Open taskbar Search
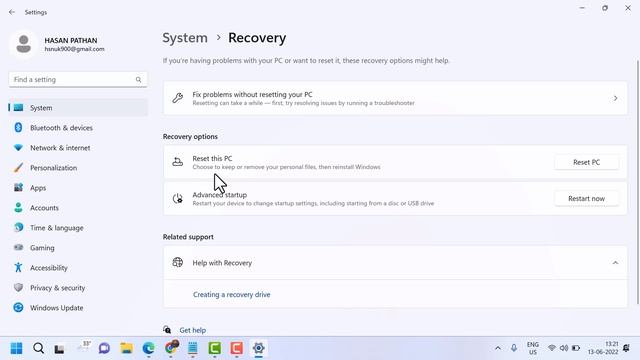Screen dimensions: 640x360 click(x=38, y=348)
